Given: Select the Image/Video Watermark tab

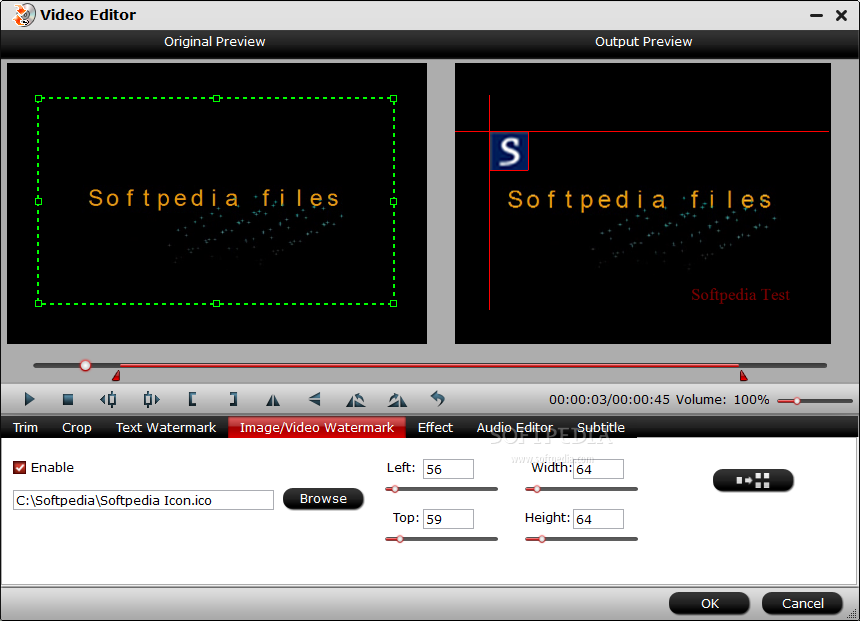Looking at the screenshot, I should 316,427.
